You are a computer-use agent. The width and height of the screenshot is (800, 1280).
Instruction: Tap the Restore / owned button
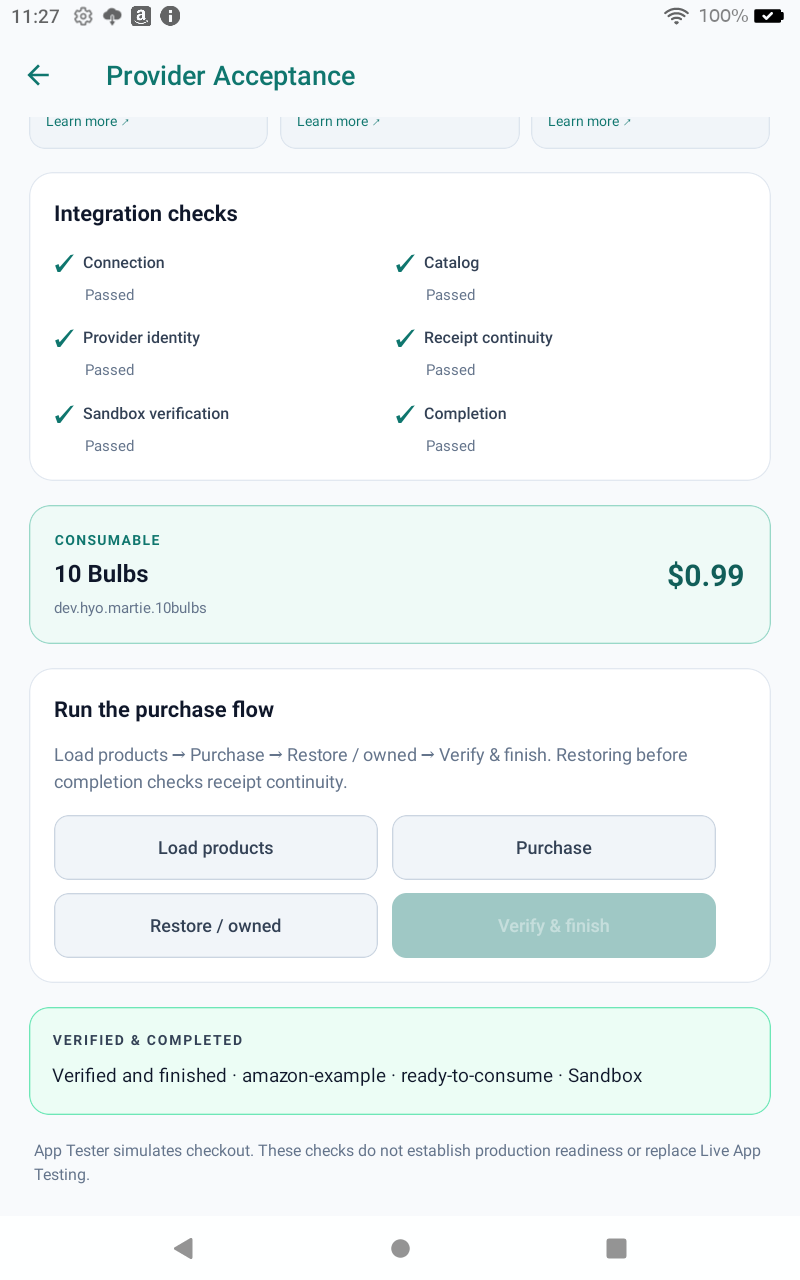[216, 926]
